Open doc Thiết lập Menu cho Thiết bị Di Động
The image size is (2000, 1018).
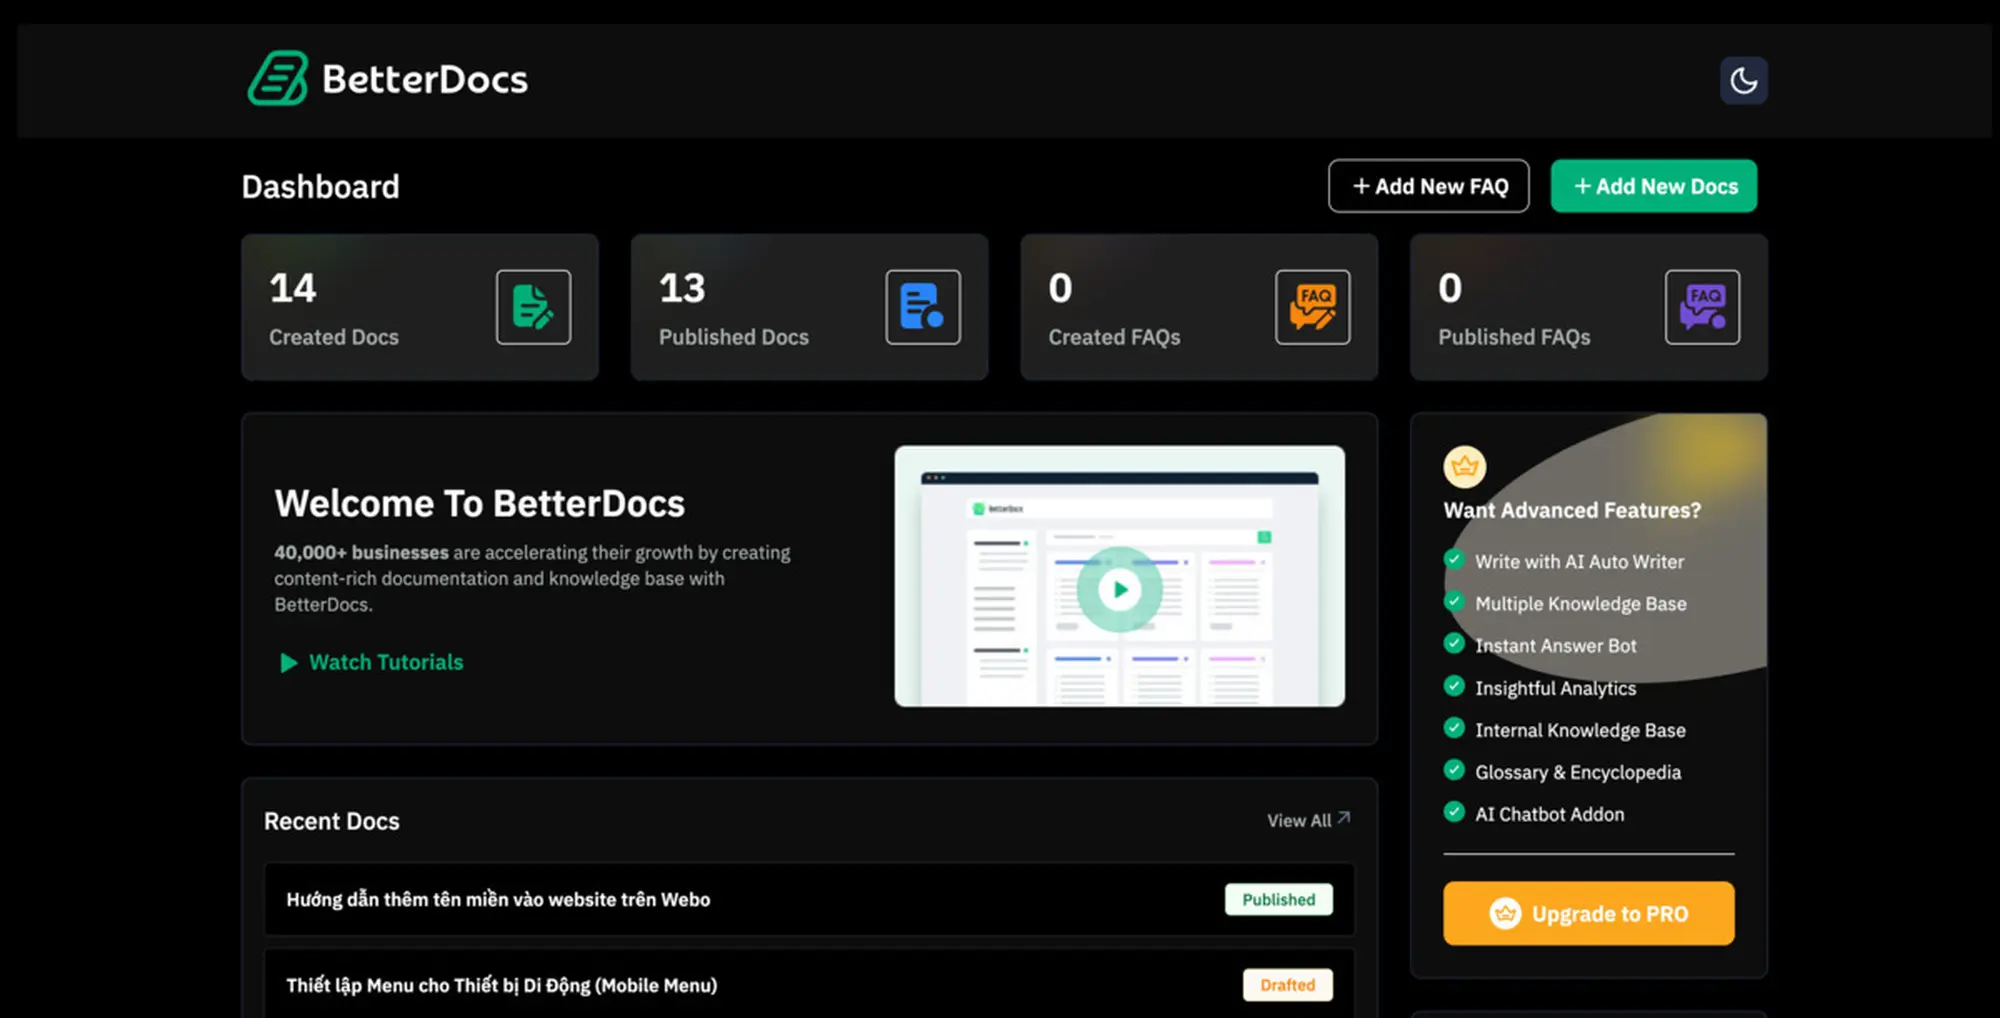809,984
